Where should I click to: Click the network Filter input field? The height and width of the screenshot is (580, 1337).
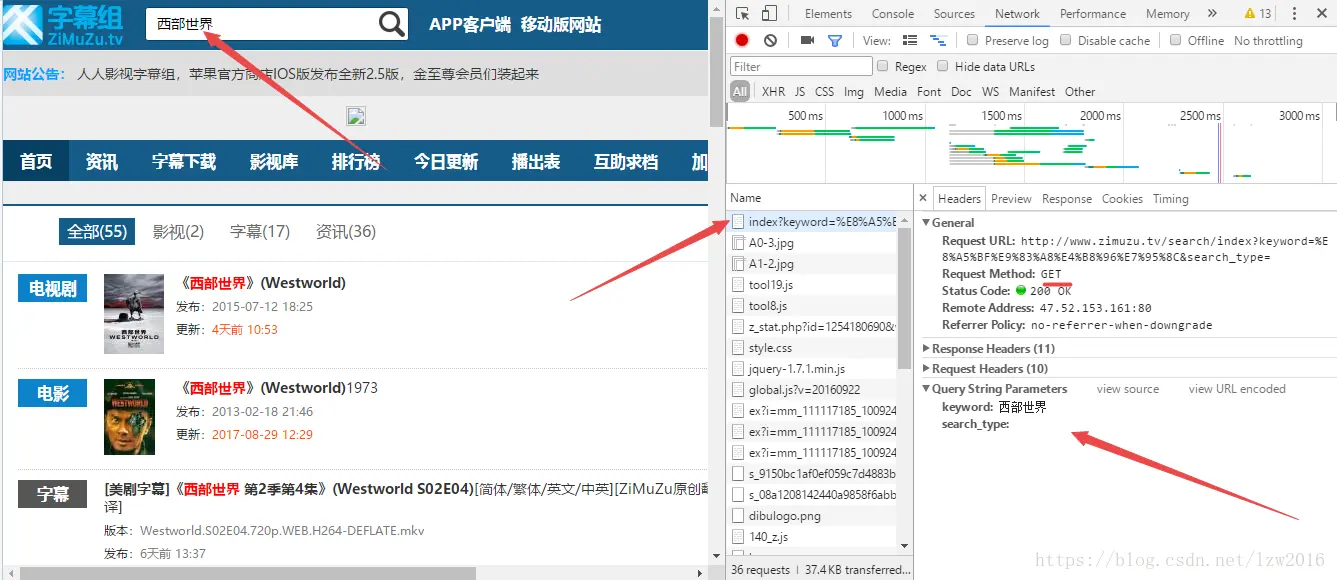point(801,66)
